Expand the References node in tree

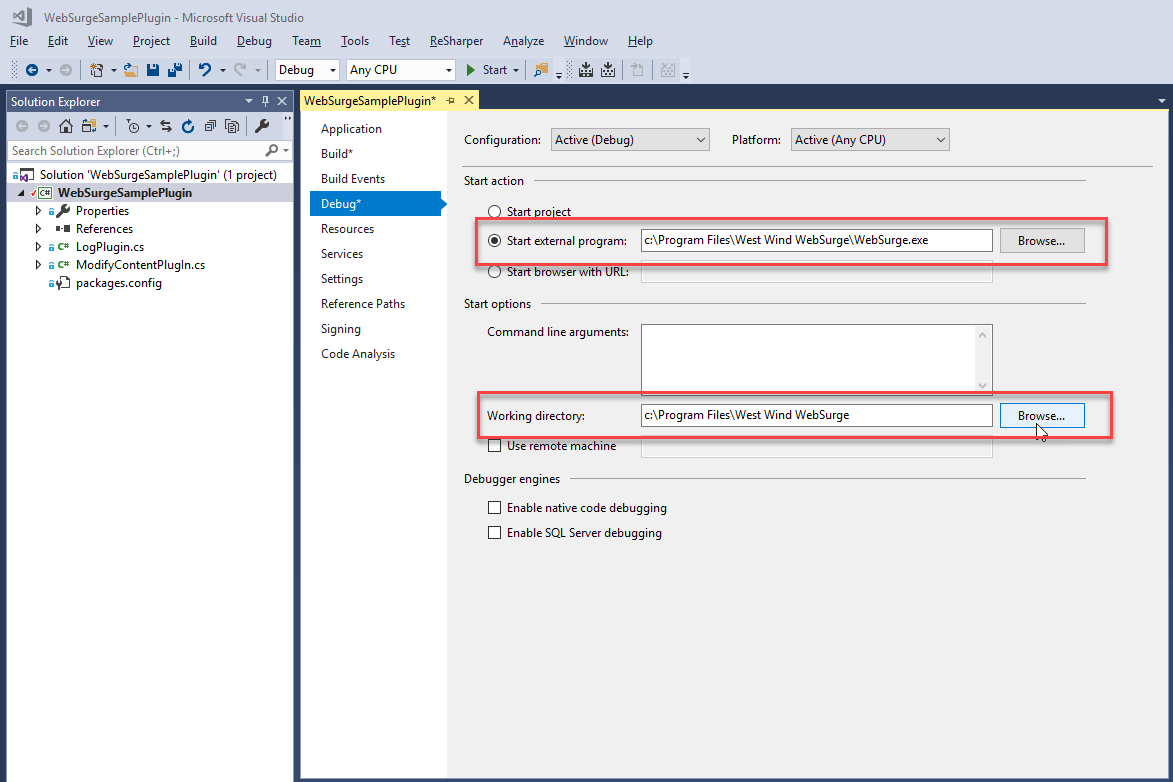(38, 229)
